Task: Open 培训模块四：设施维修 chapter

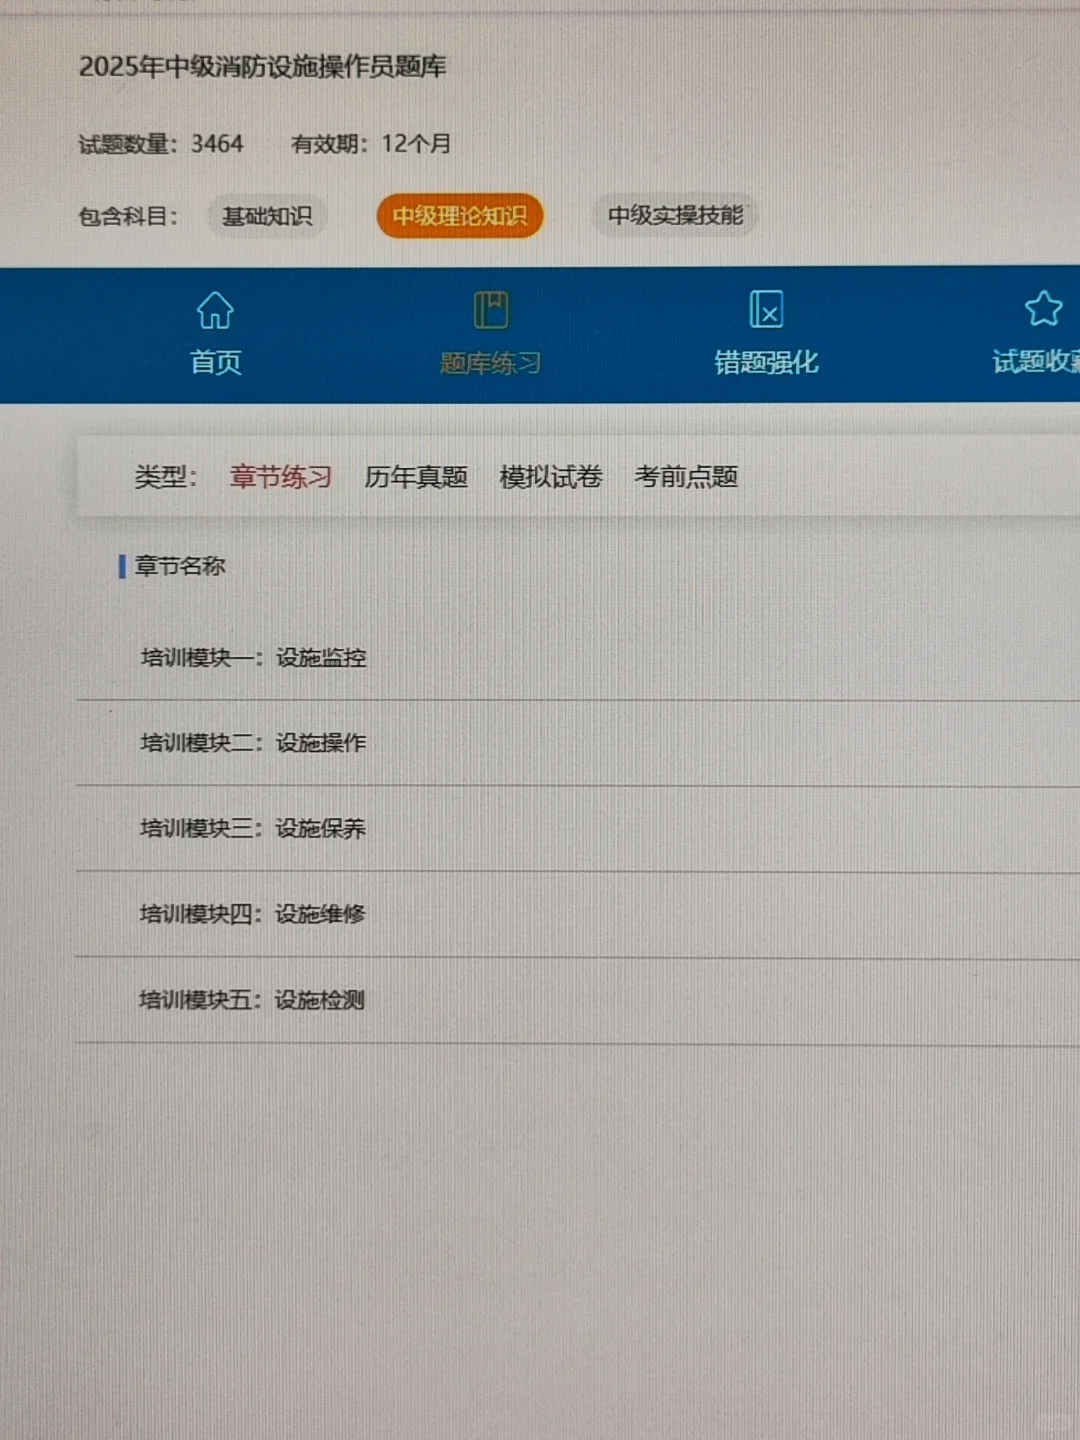Action: [x=253, y=914]
